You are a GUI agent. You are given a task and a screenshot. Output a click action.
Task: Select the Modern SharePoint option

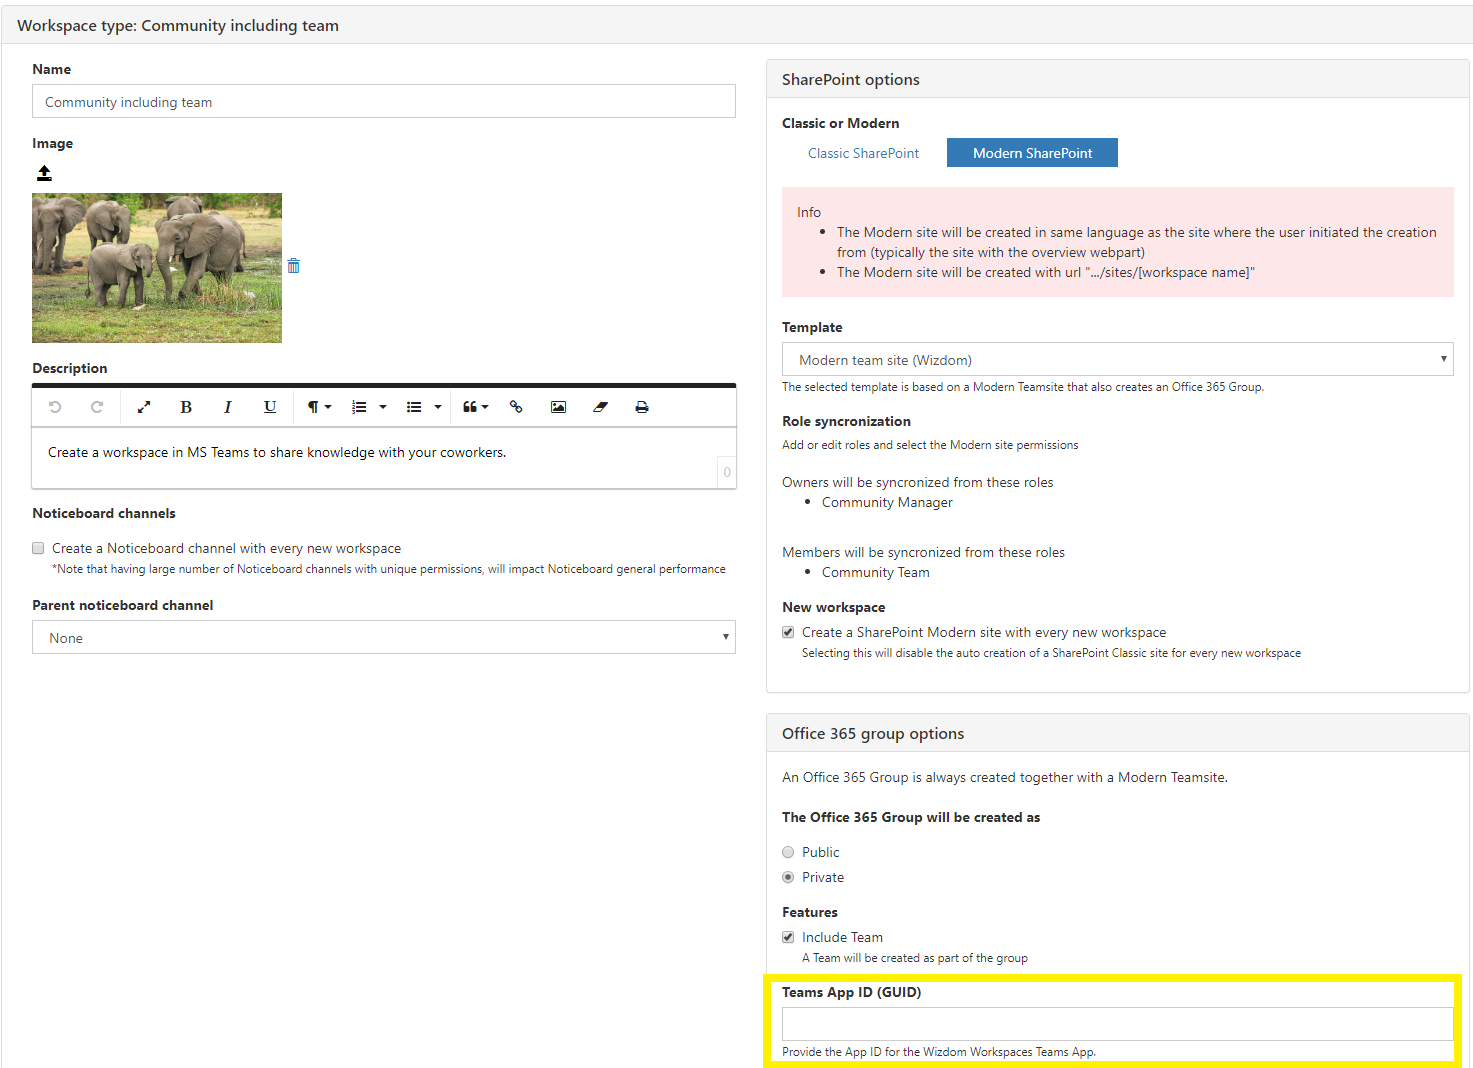[1032, 153]
